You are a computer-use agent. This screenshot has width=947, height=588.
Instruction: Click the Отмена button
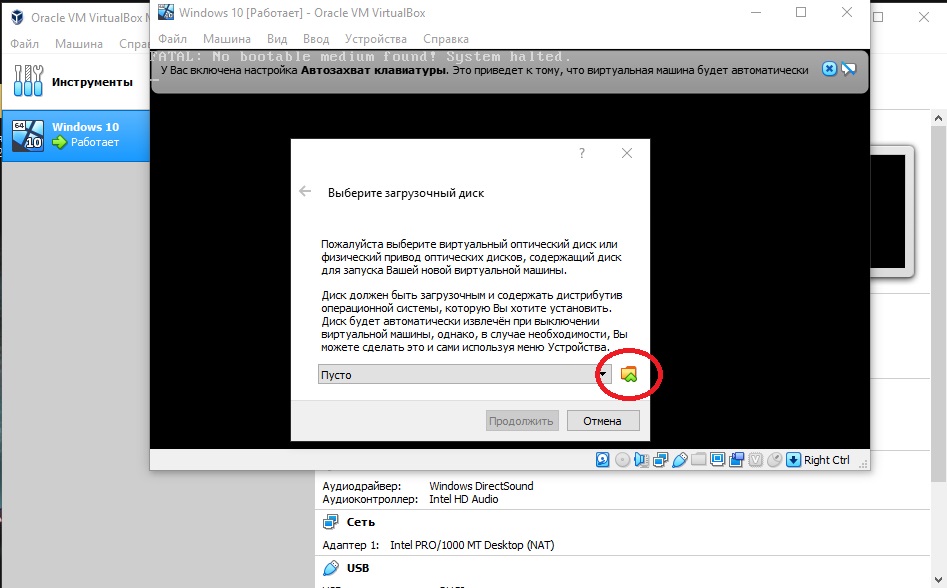pos(602,420)
